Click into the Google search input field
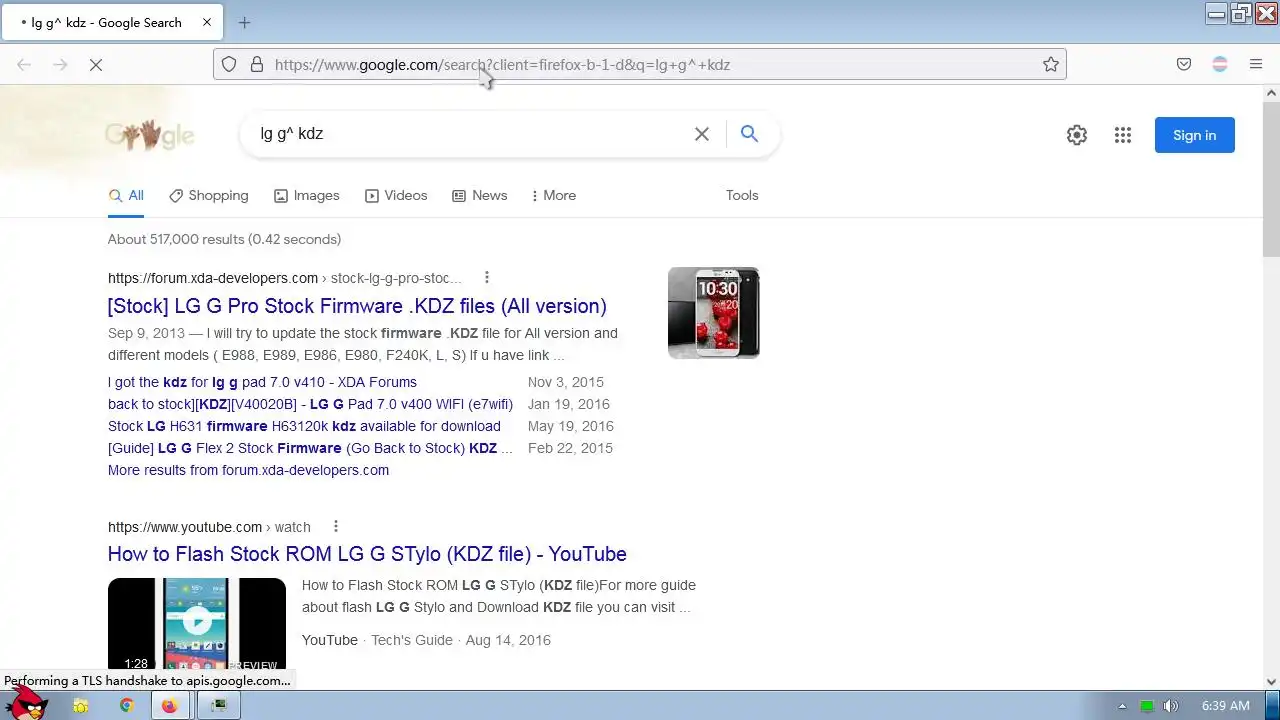Viewport: 1280px width, 720px height. point(470,134)
